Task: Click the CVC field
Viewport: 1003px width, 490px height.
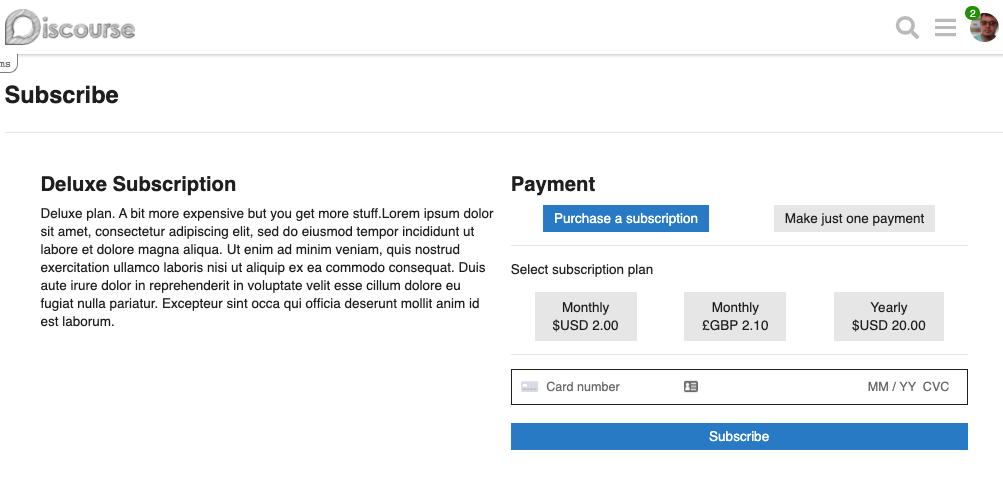Action: point(936,387)
